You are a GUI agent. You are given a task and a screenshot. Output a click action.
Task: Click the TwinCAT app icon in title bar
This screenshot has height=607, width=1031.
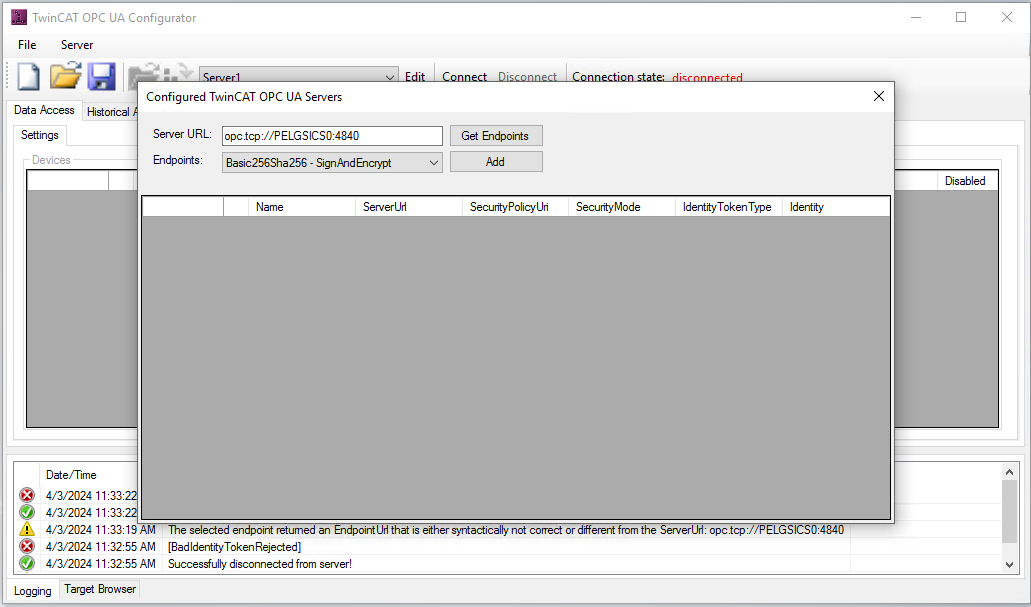click(18, 17)
